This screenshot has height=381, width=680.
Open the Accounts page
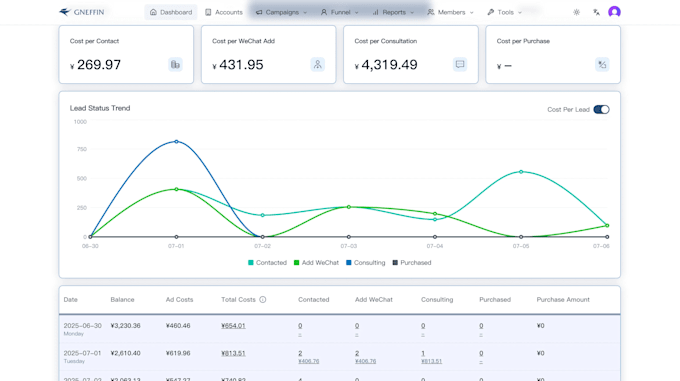click(x=224, y=12)
